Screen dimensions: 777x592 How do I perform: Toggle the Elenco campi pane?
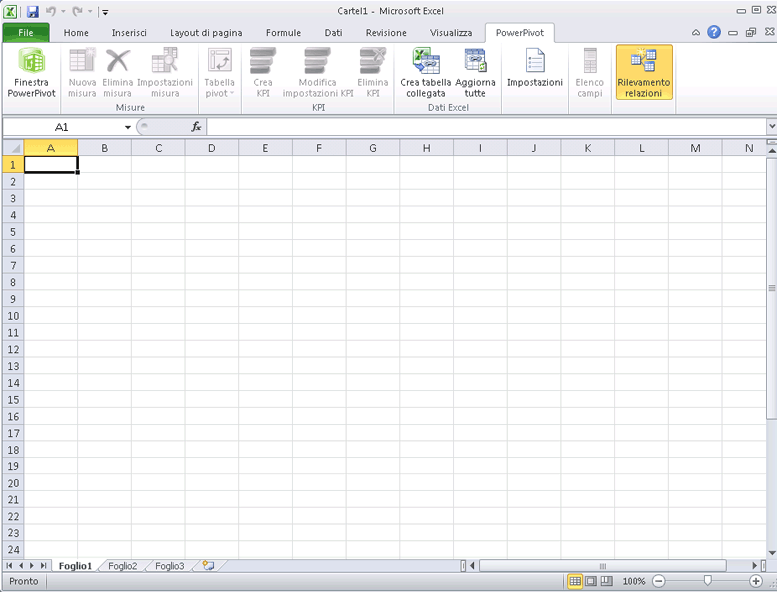589,72
